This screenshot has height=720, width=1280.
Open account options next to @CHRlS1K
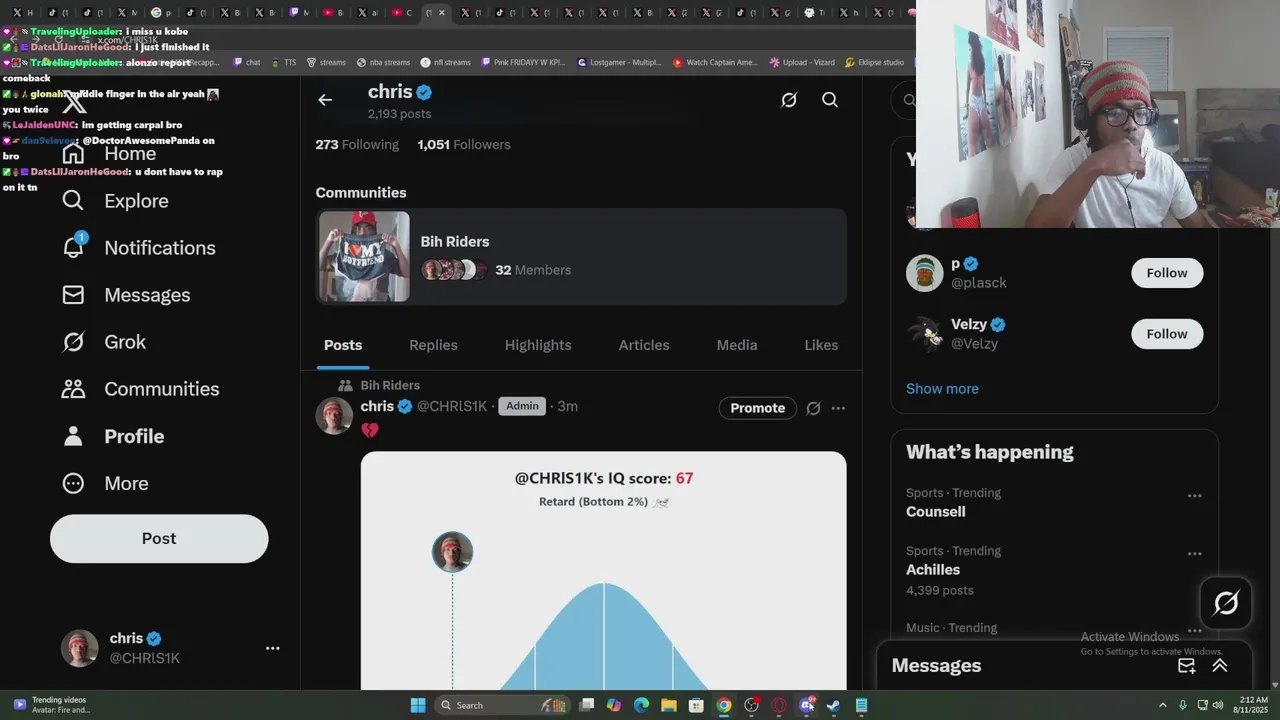point(272,648)
